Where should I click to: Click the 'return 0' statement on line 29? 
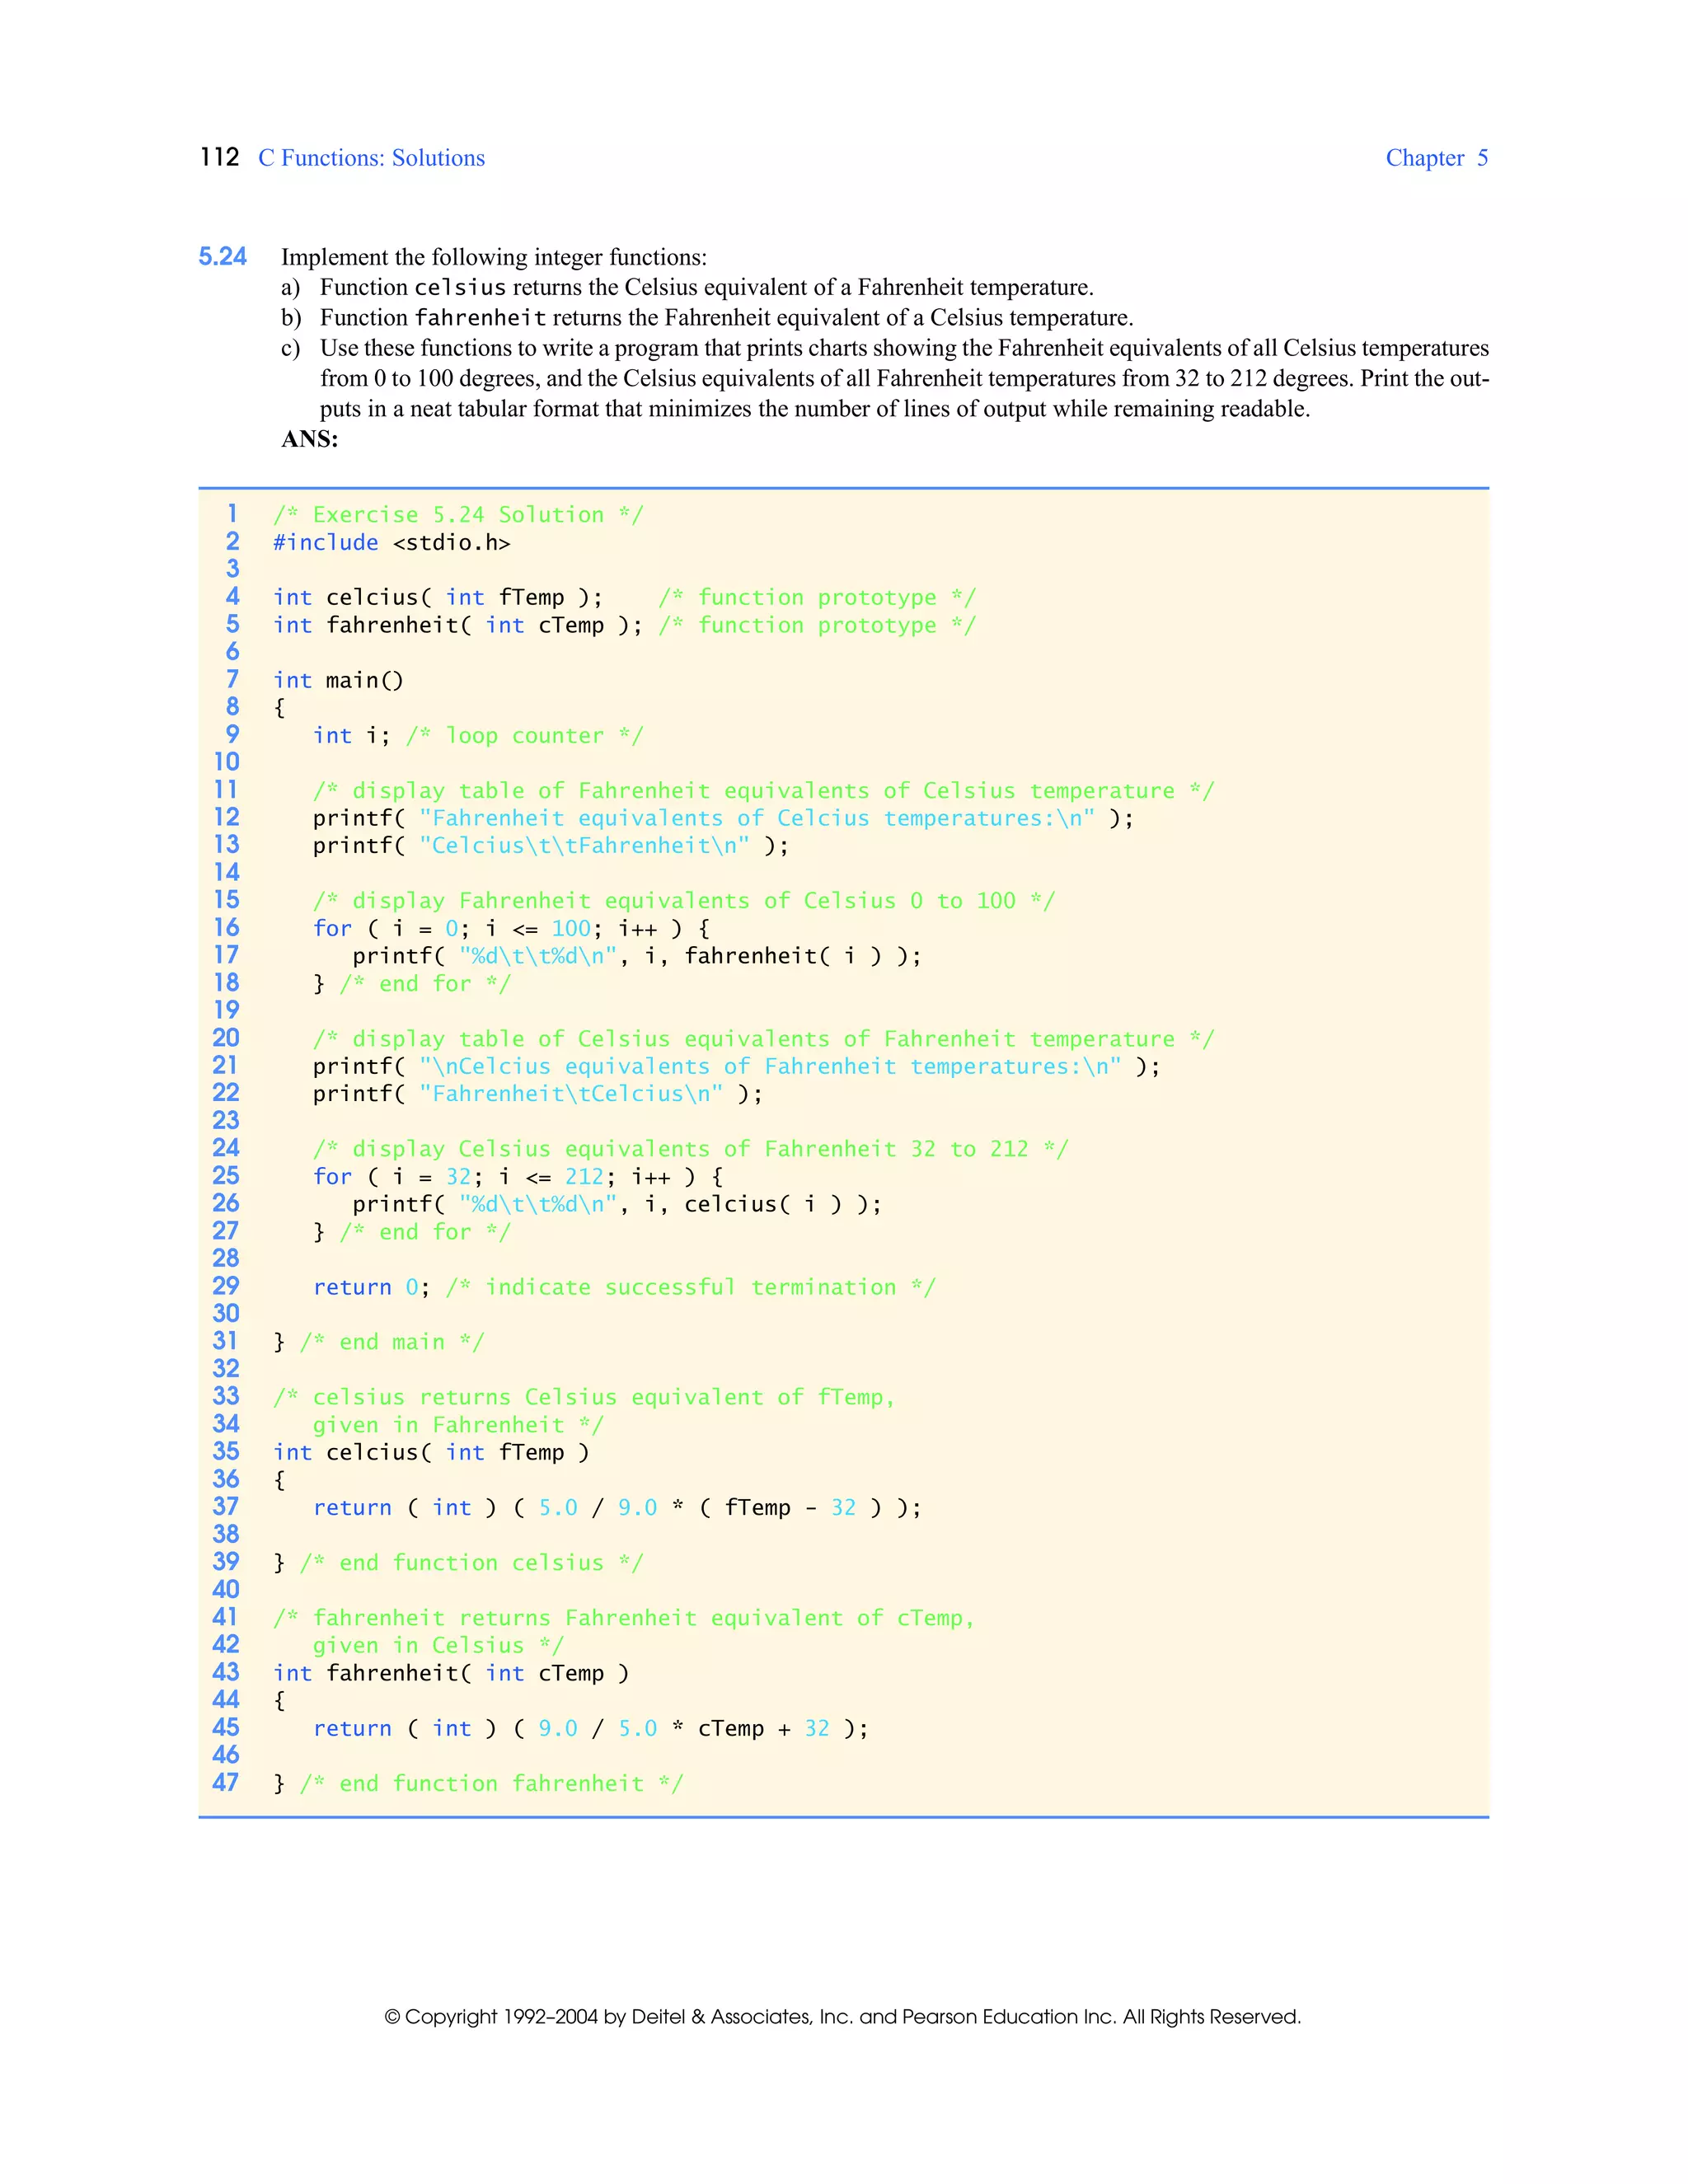[x=365, y=1287]
